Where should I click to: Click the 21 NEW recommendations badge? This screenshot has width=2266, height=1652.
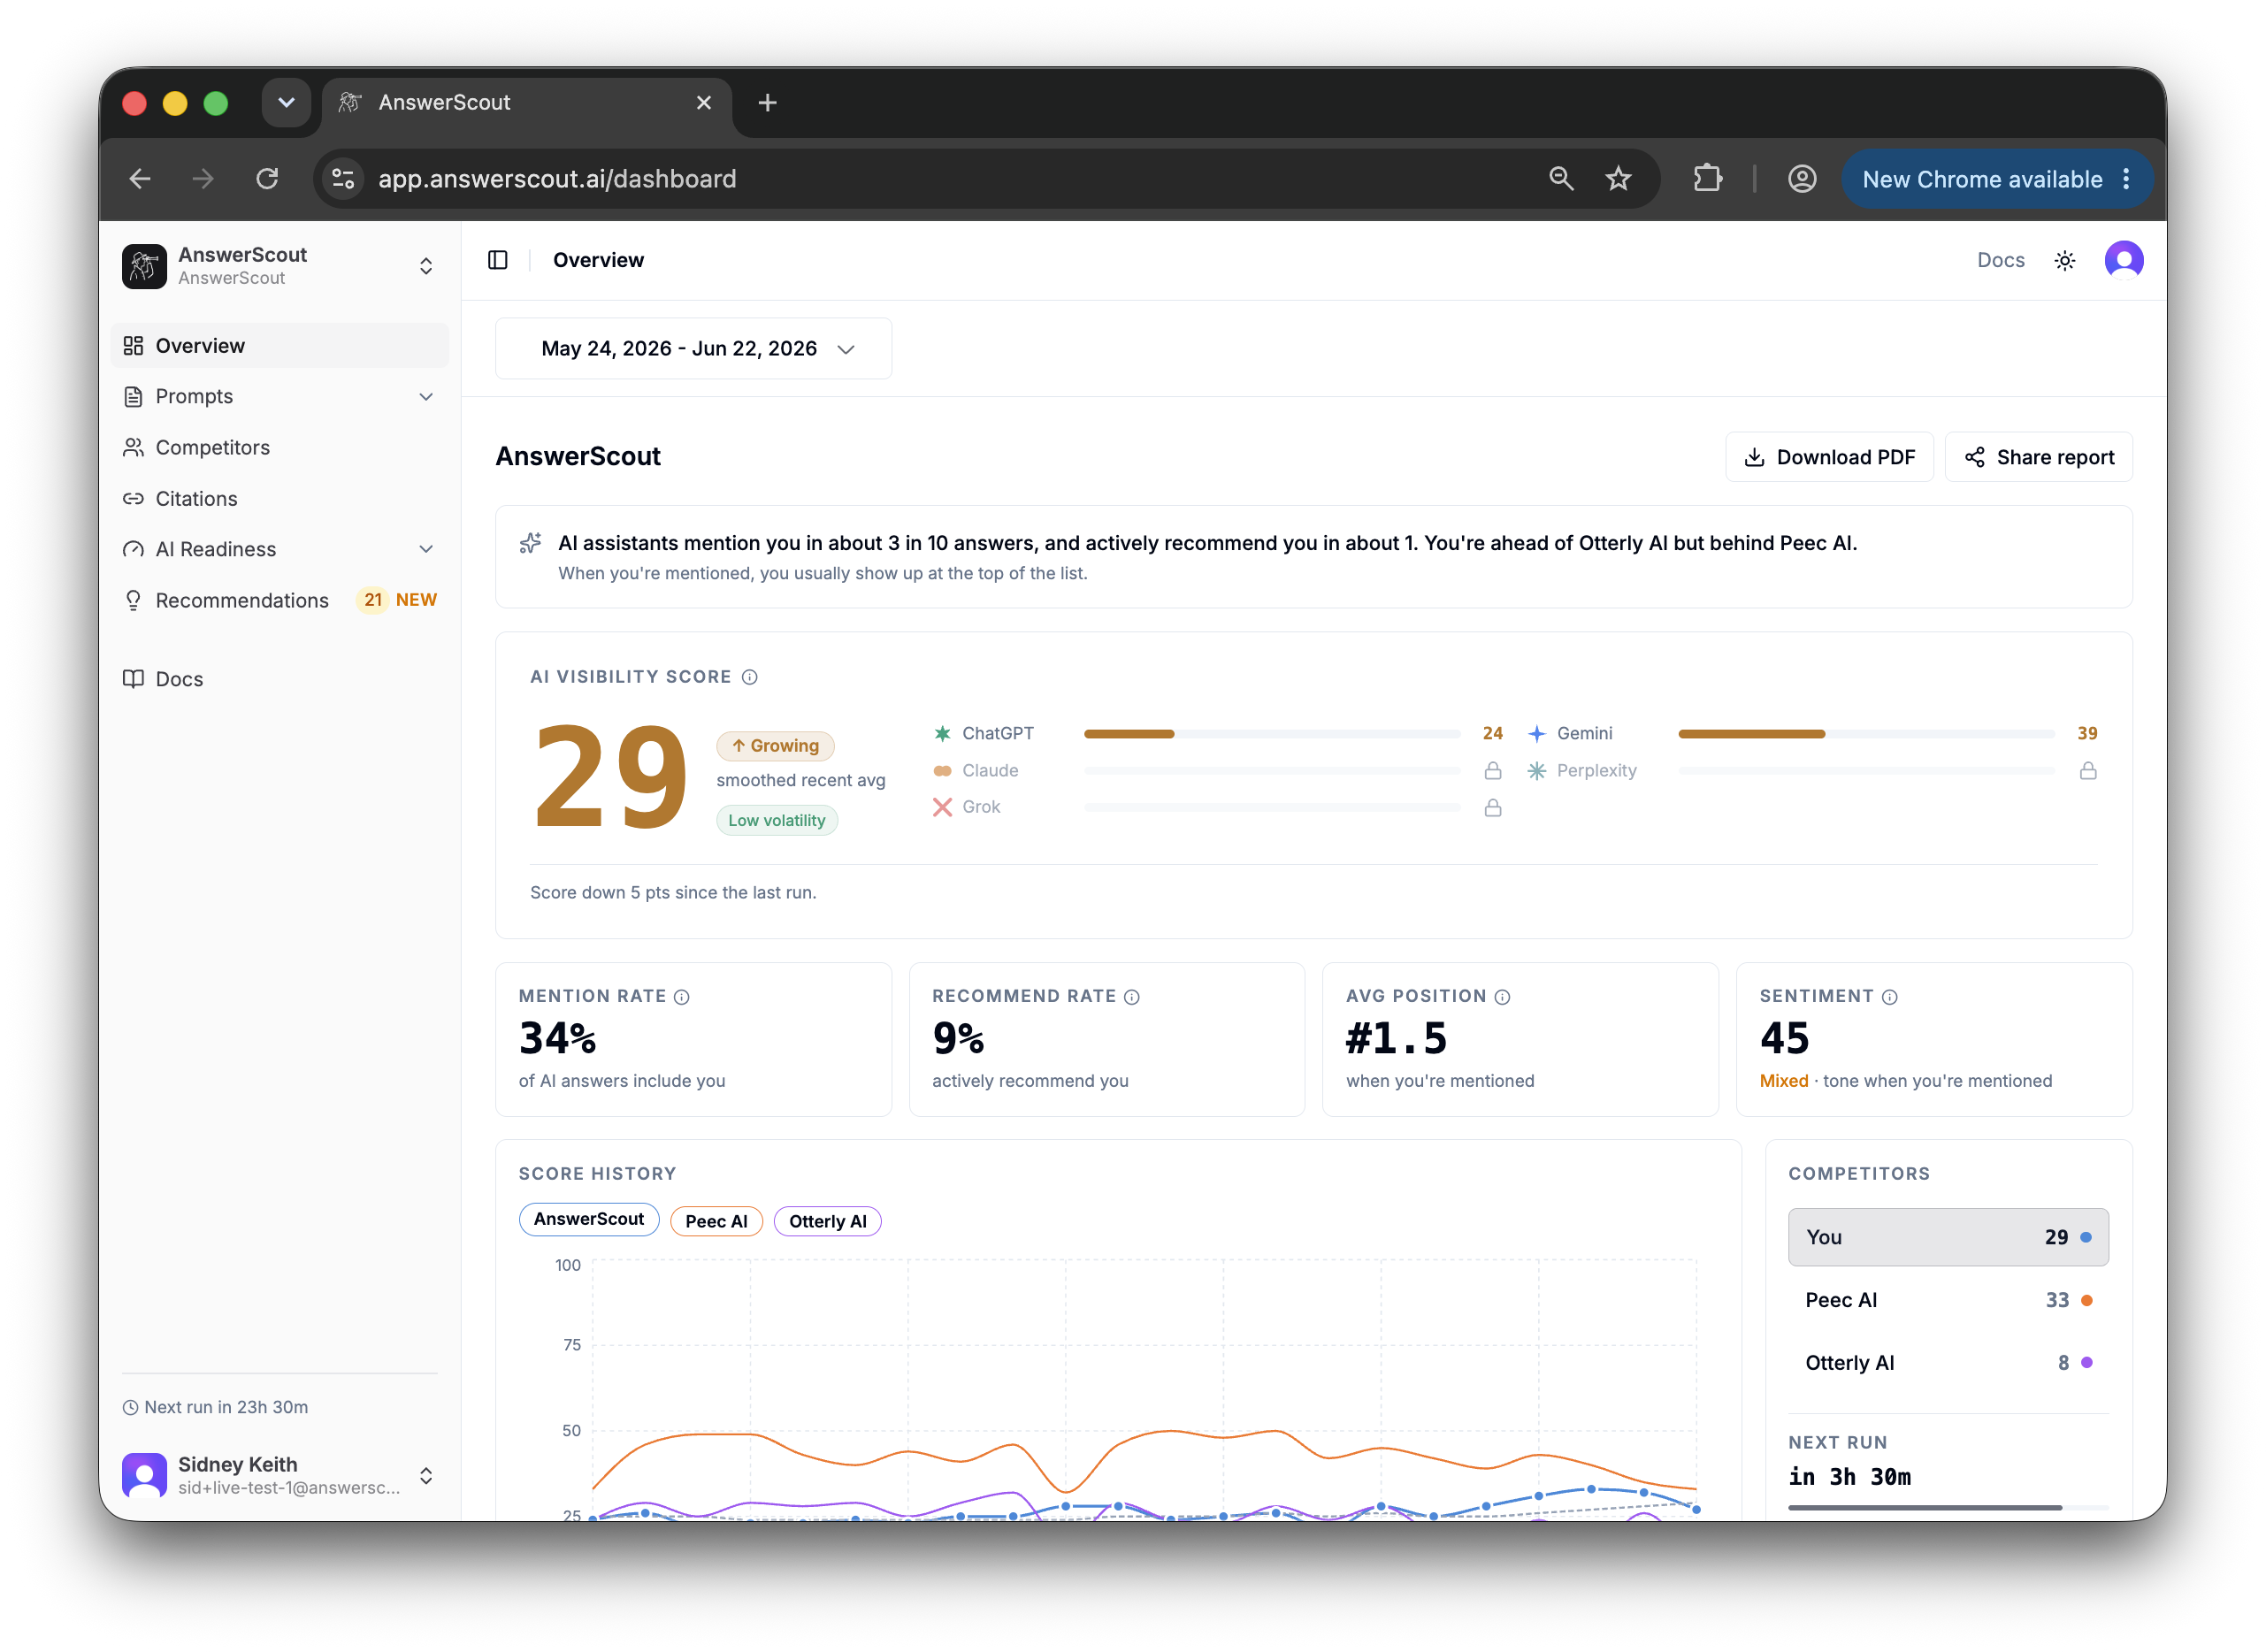click(x=399, y=600)
